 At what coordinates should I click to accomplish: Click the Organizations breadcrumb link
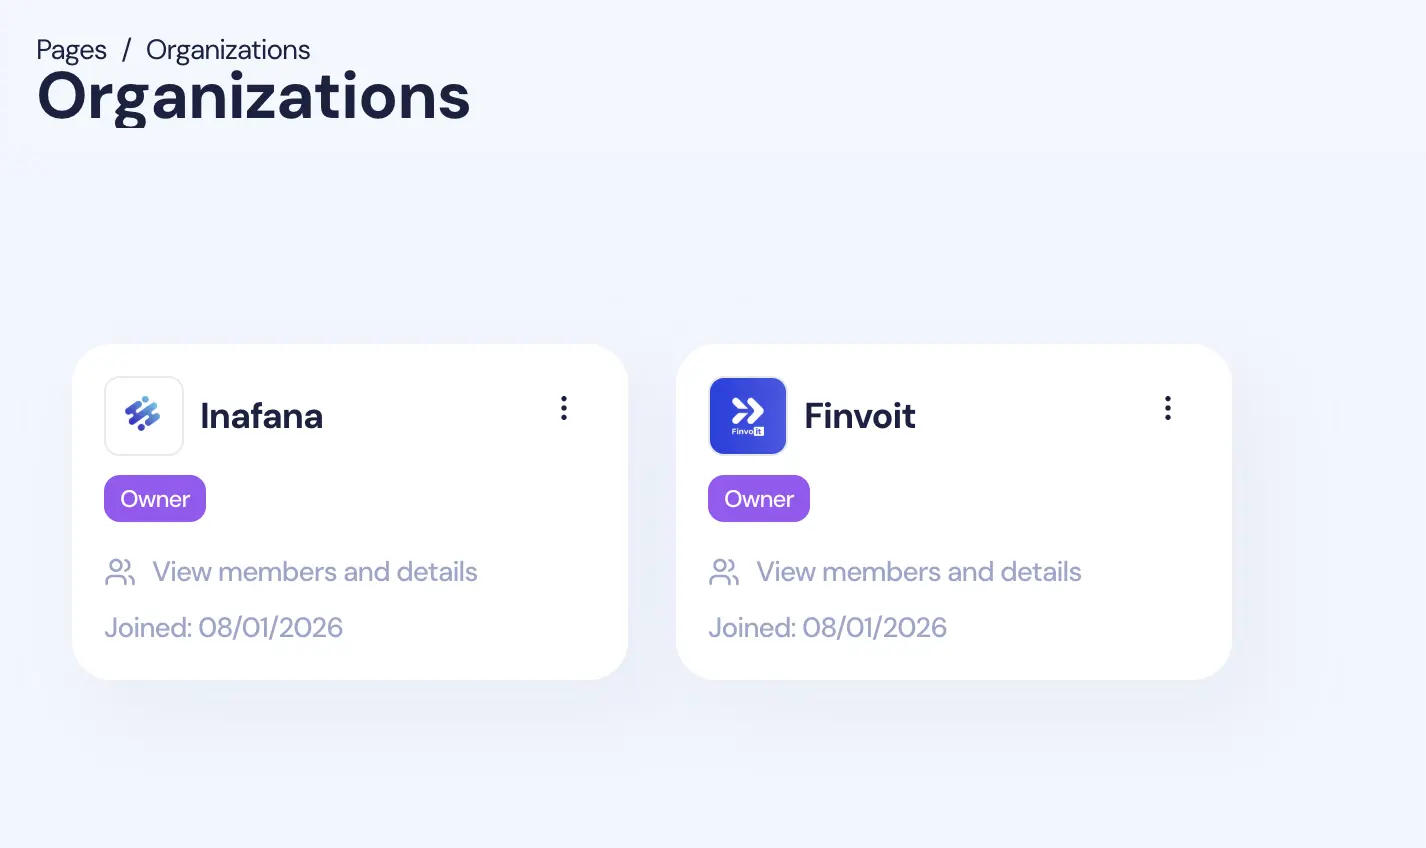228,50
